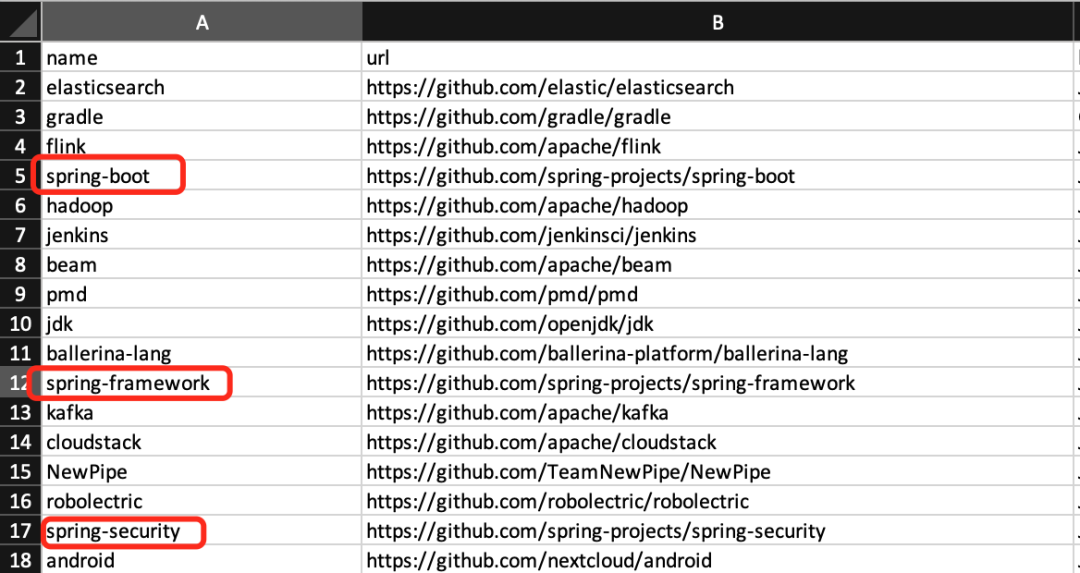Select row 12 header
Image resolution: width=1080 pixels, height=573 pixels.
point(20,383)
